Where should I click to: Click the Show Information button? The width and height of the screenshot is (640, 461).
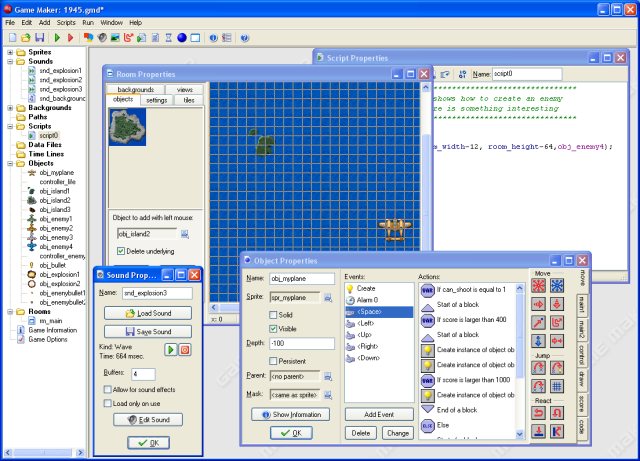point(291,414)
